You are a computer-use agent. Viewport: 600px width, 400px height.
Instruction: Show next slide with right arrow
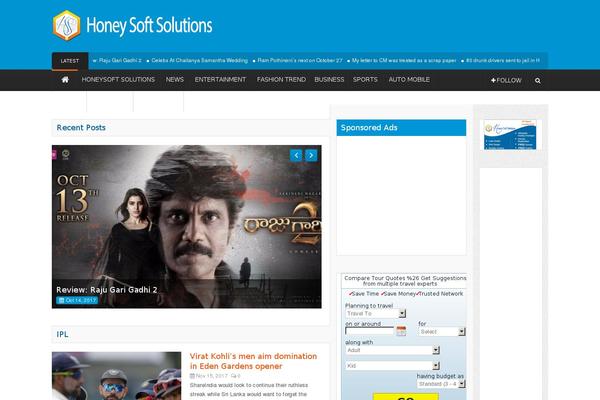point(311,155)
